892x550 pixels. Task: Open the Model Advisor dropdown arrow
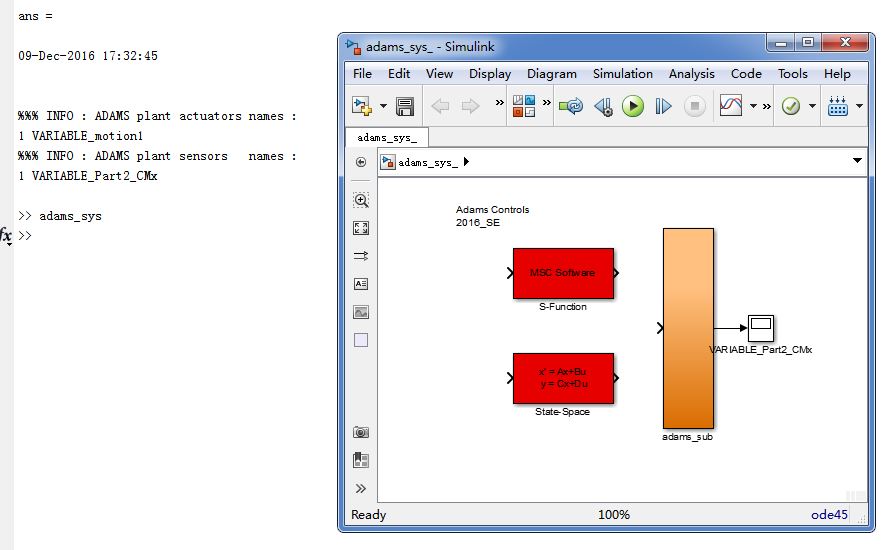[812, 106]
